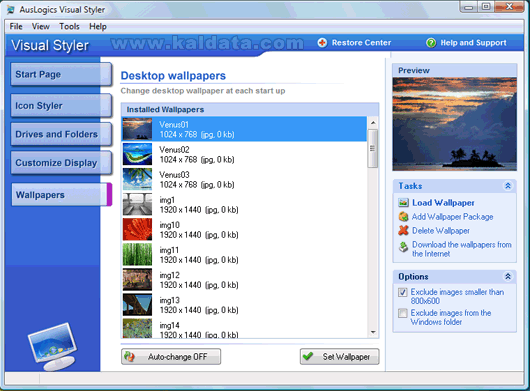Switch to the Wallpapers section
Screen dimensions: 530x391
pyautogui.click(x=62, y=195)
